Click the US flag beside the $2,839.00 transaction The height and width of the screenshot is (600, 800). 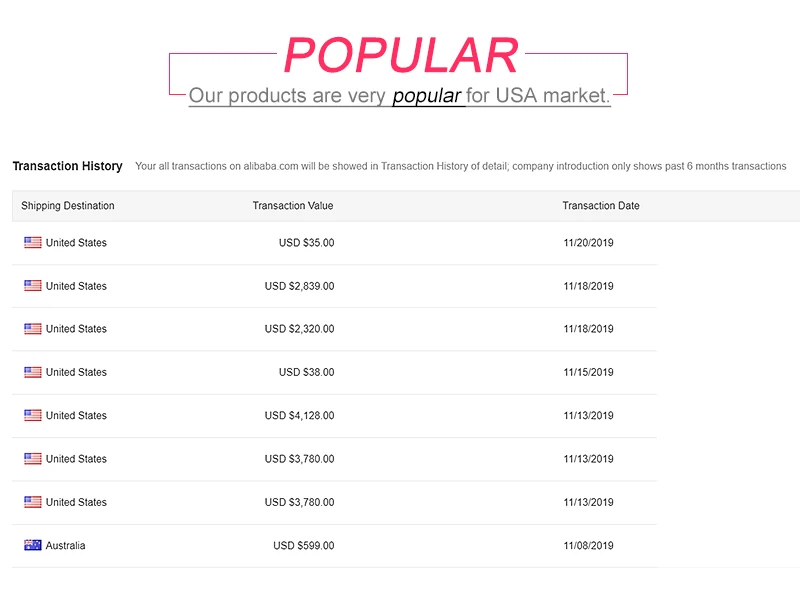(x=33, y=286)
